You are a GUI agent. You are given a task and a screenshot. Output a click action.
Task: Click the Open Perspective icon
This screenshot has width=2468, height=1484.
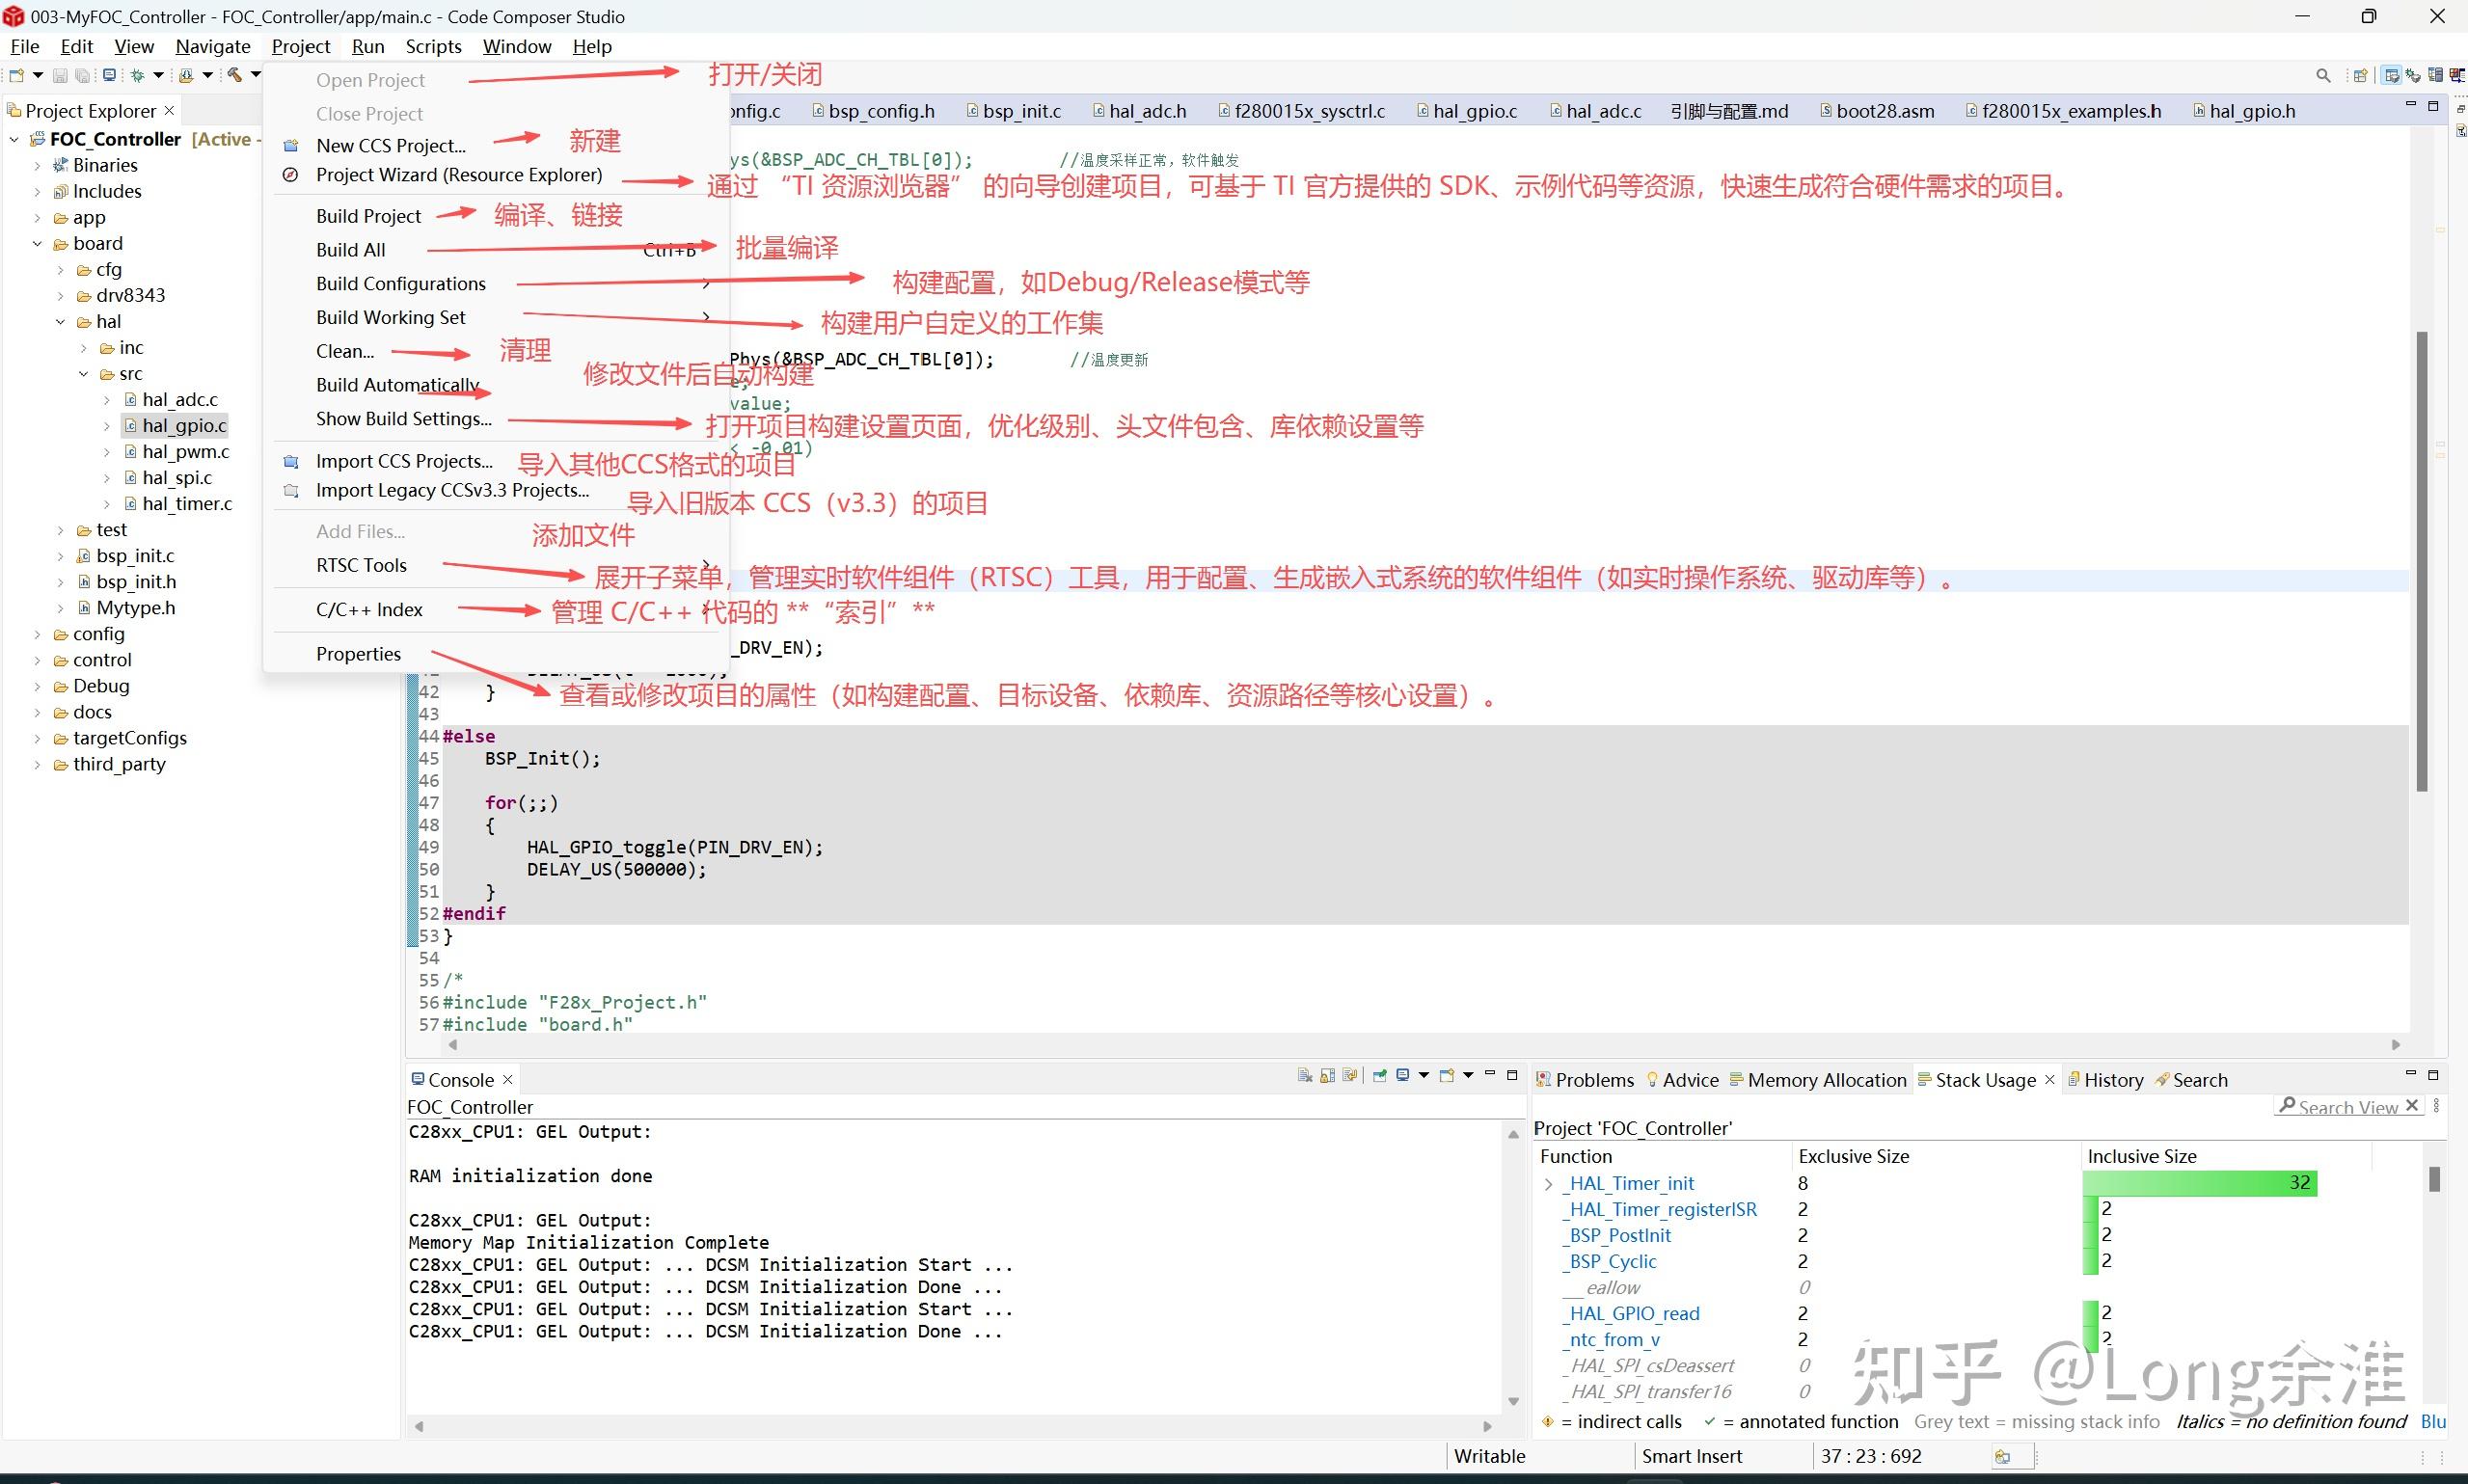(x=2361, y=75)
